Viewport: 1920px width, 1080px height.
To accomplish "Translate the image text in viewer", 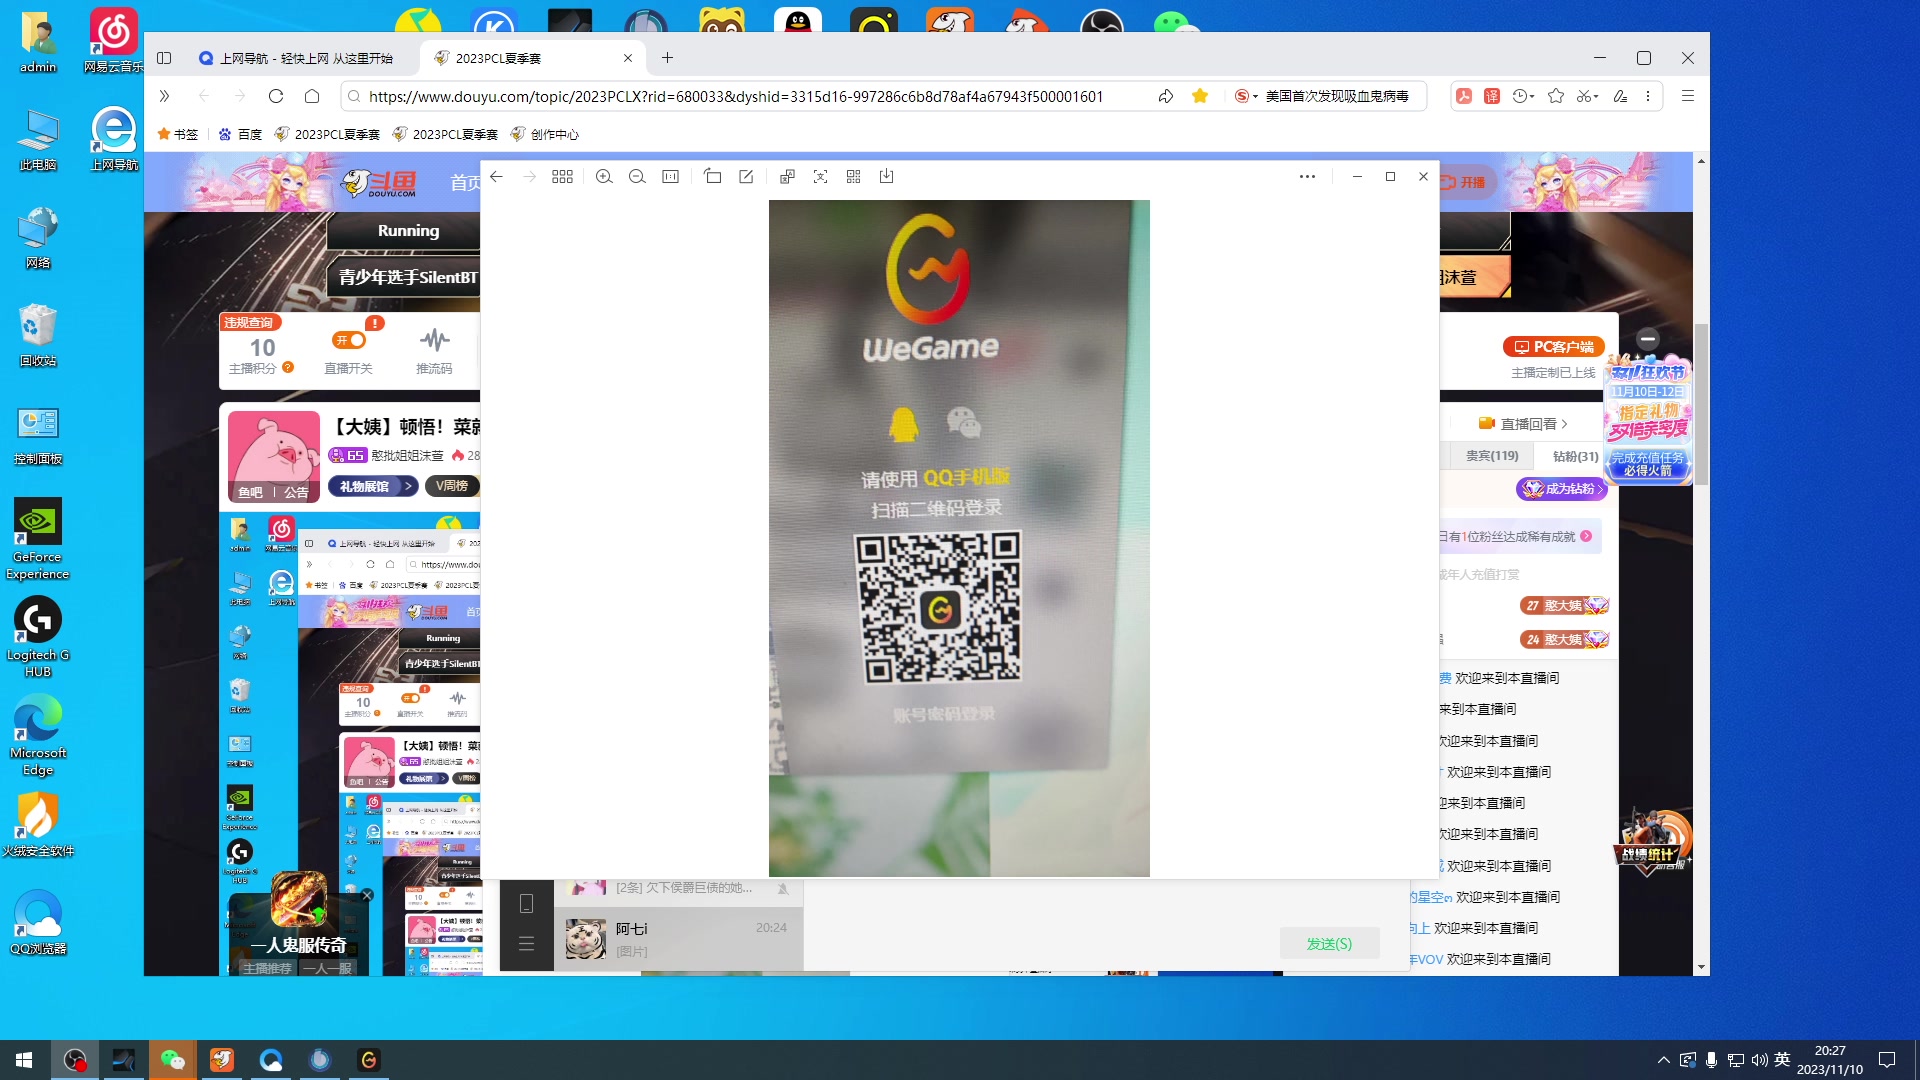I will tap(788, 177).
